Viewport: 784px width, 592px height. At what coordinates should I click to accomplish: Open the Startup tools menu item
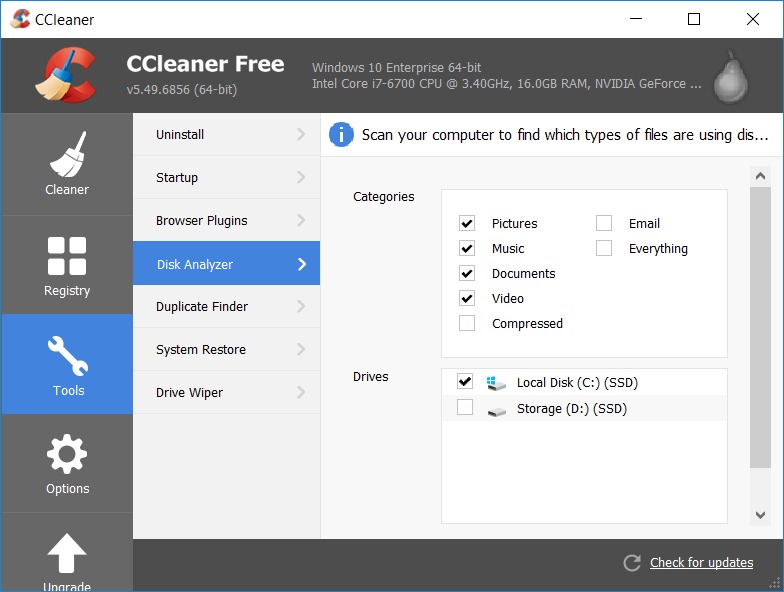pos(177,178)
